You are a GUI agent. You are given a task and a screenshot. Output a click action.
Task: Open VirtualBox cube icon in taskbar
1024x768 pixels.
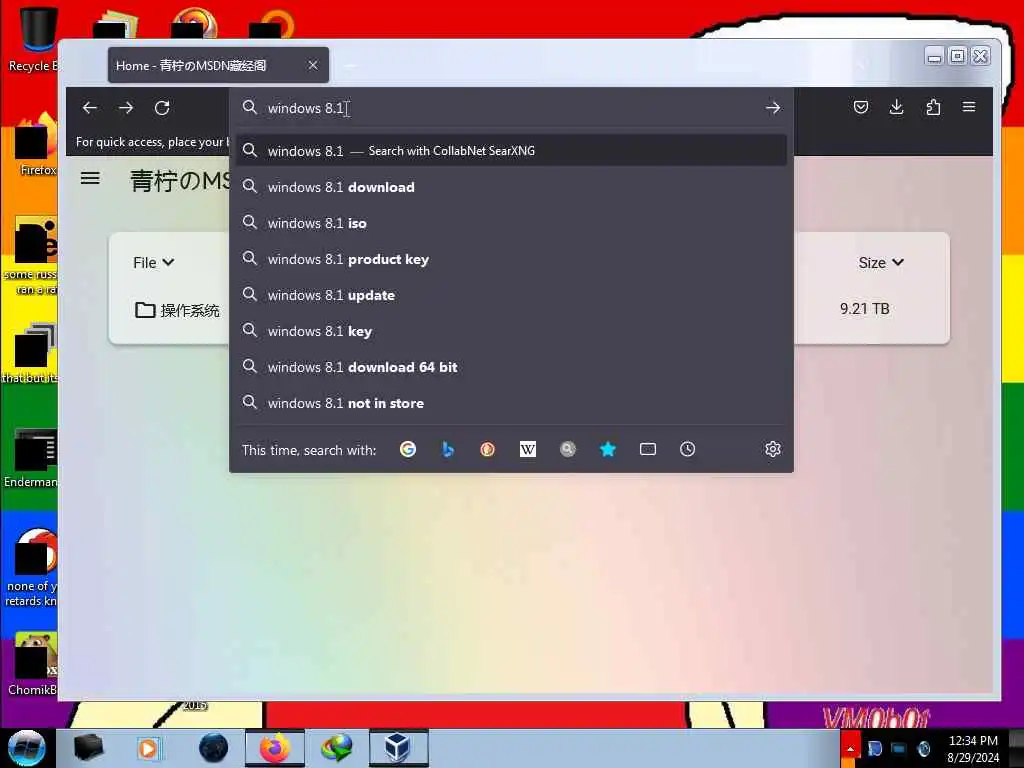(398, 748)
